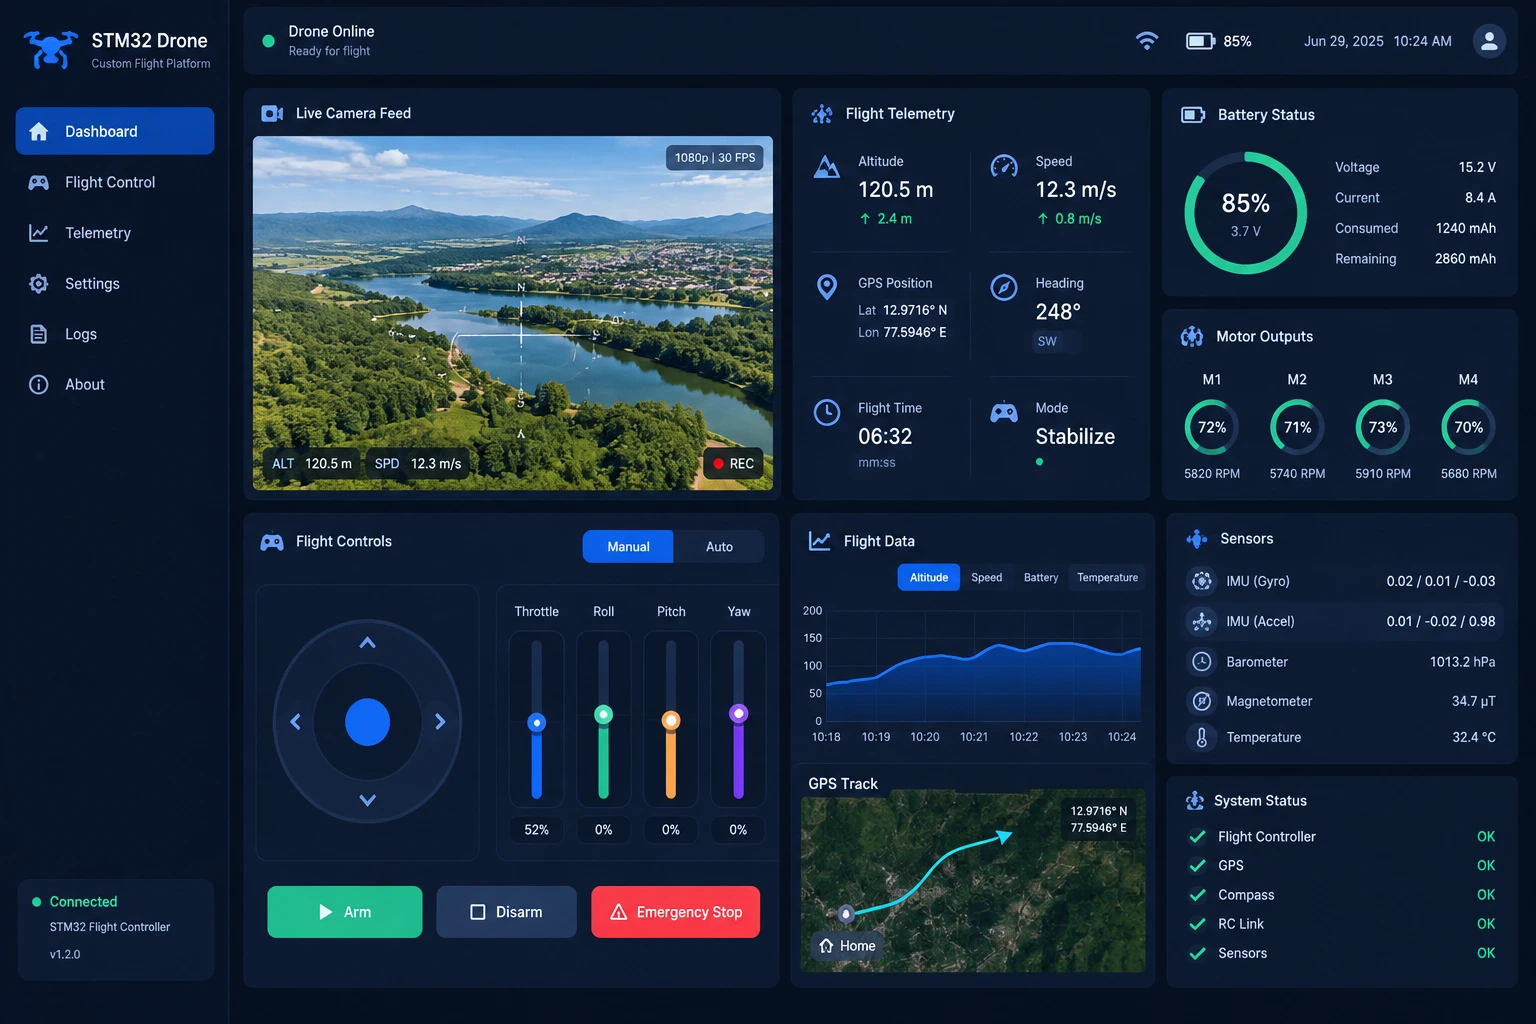Click the Roll slider handle
This screenshot has height=1024, width=1536.
coord(604,714)
